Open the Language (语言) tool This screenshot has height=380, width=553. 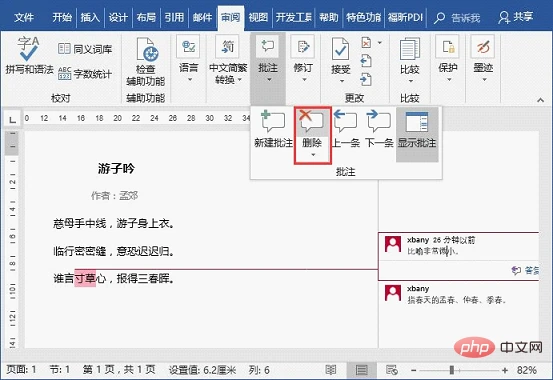[188, 59]
